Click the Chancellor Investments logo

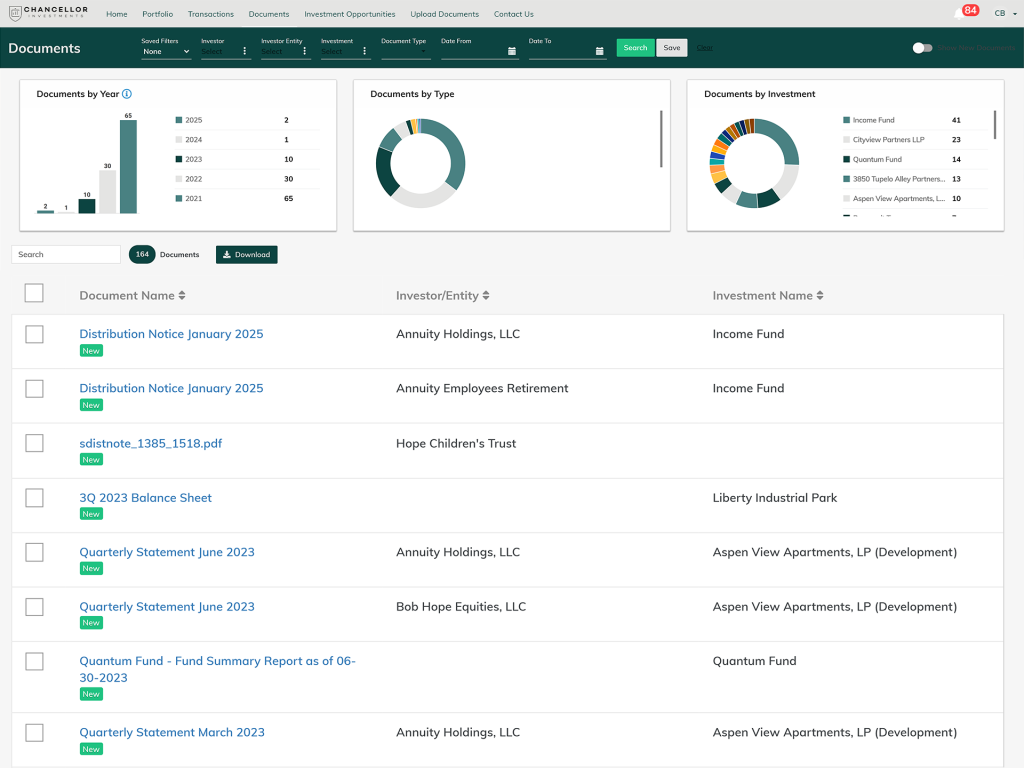[x=48, y=13]
